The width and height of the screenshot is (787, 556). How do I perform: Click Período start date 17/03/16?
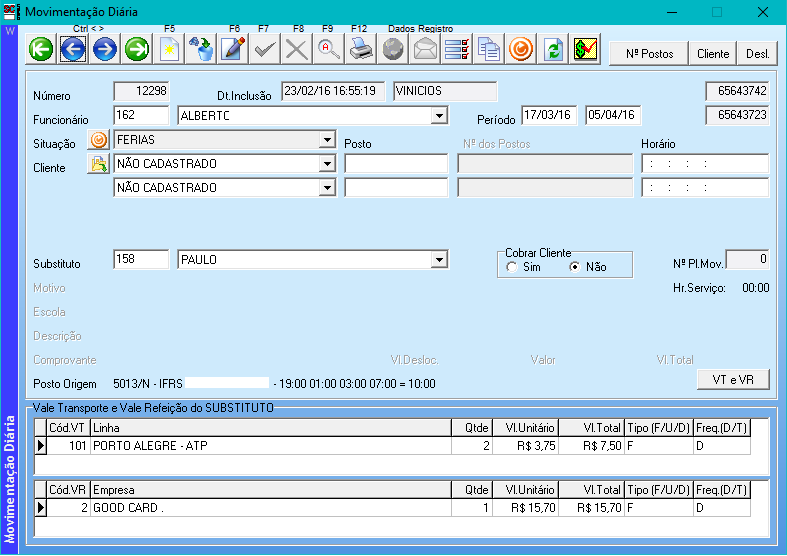[549, 115]
